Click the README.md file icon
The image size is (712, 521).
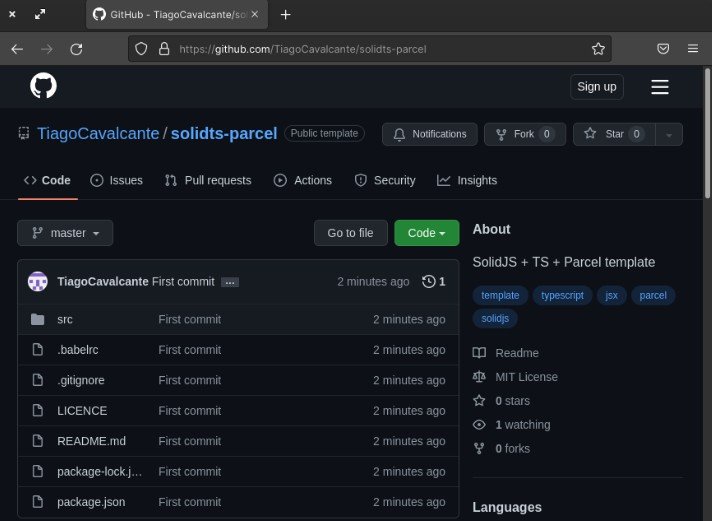tap(38, 441)
